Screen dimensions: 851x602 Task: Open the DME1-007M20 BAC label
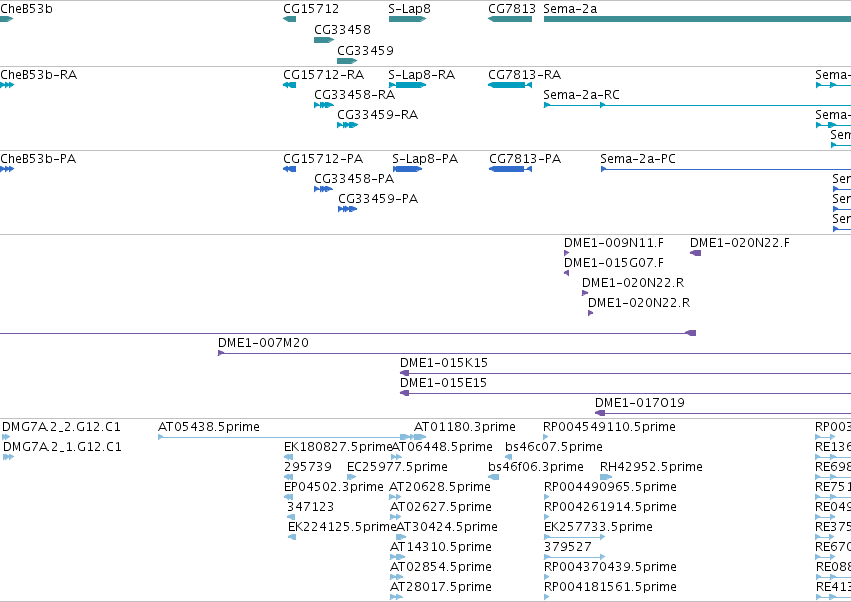(x=263, y=343)
